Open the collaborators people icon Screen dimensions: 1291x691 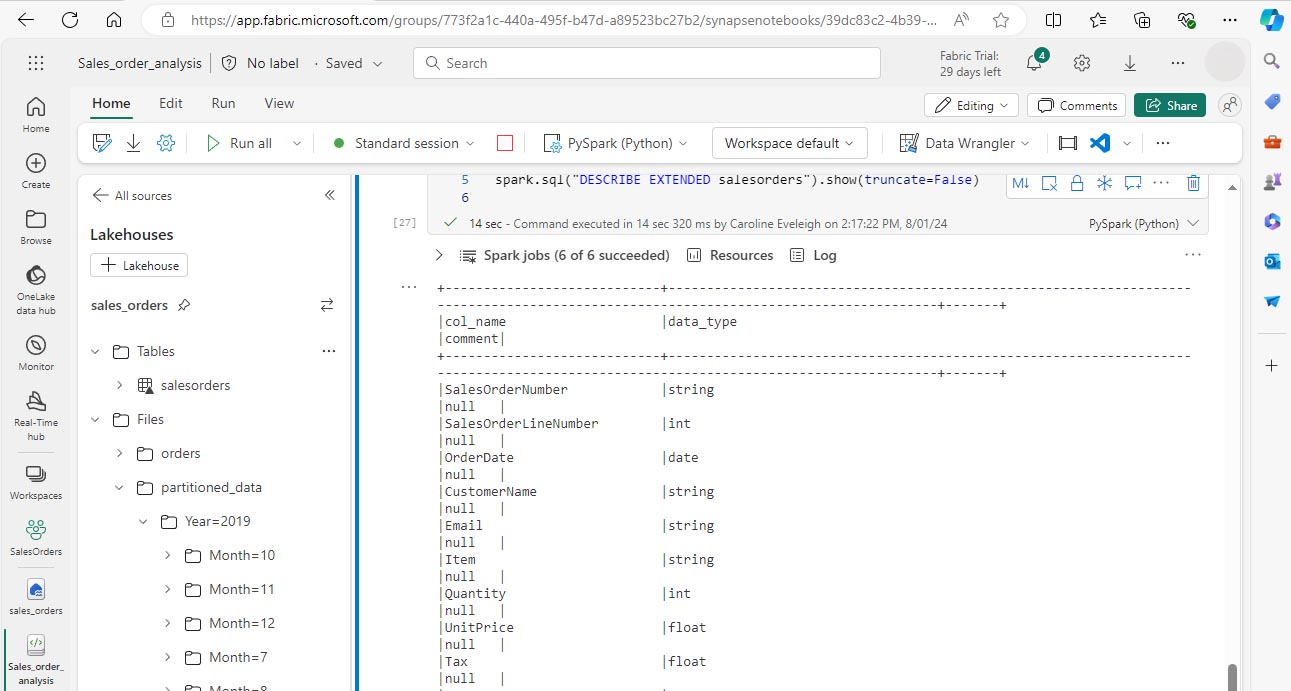1230,105
